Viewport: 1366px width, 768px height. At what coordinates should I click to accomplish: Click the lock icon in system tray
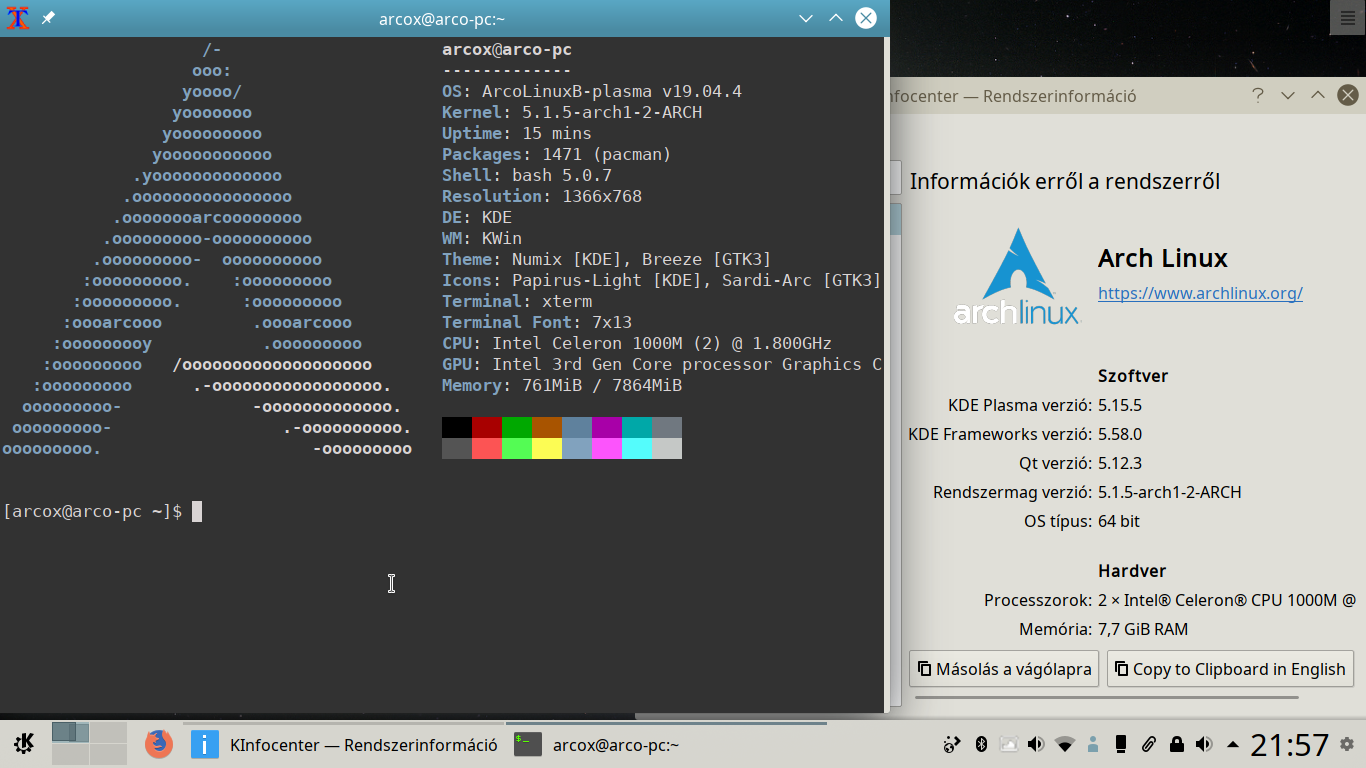[x=1177, y=744]
